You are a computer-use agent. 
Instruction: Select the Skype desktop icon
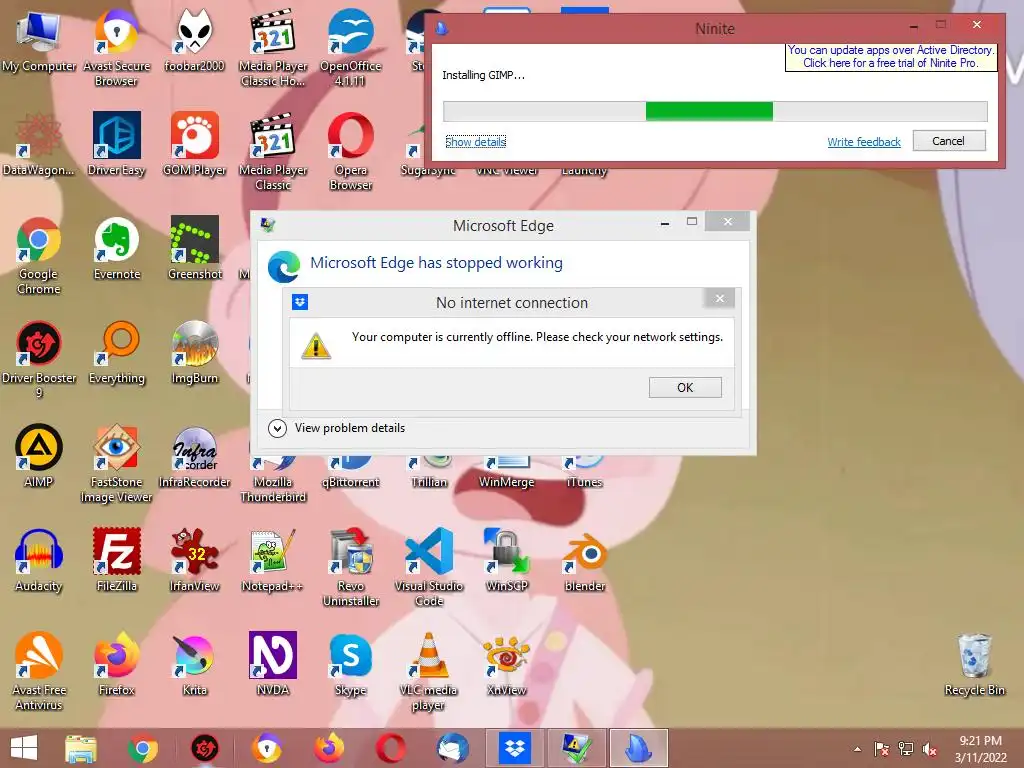click(x=351, y=664)
